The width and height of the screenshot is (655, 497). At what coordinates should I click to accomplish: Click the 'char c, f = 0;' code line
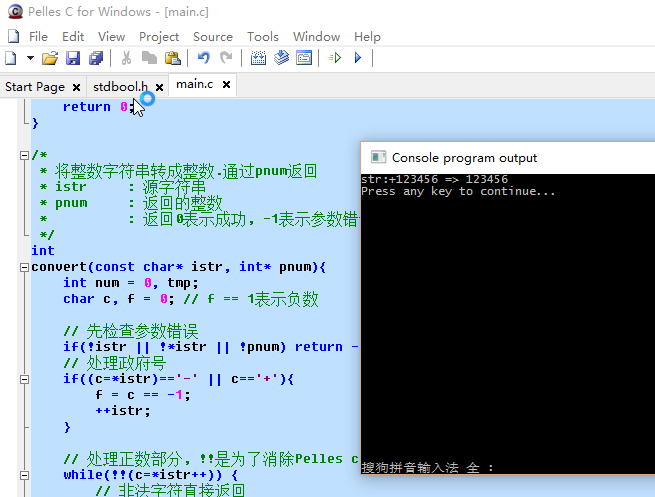pos(119,299)
